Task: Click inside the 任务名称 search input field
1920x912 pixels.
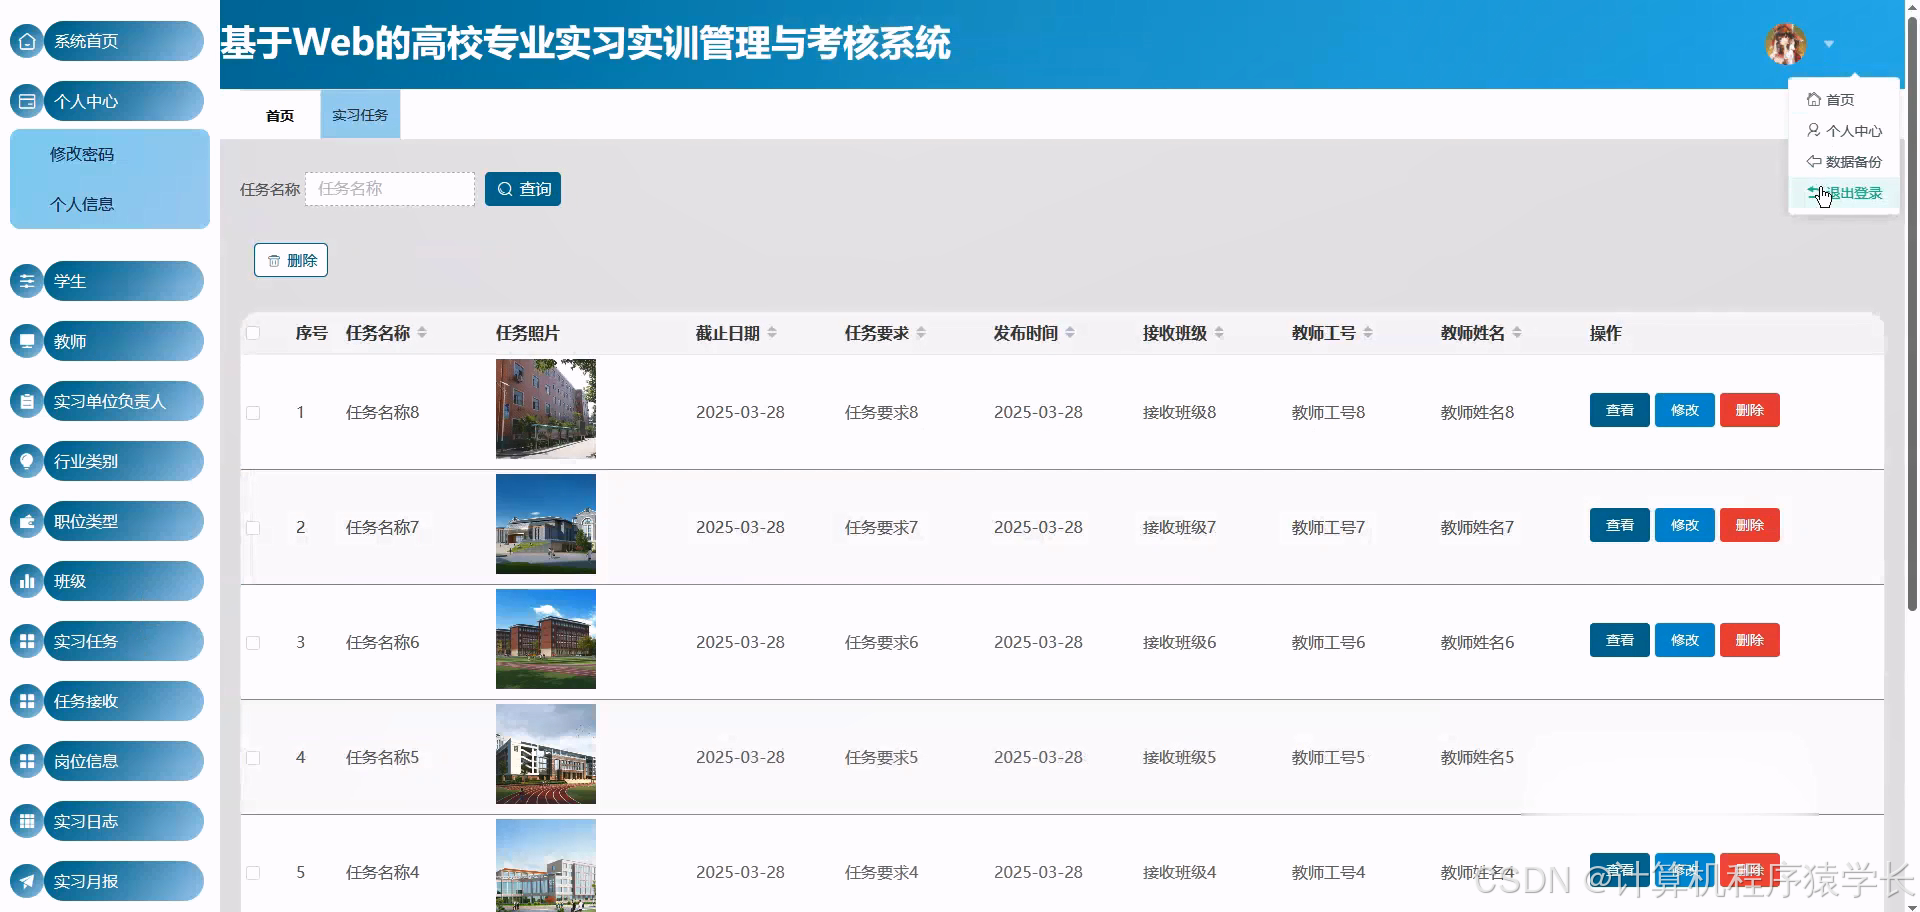Action: tap(389, 188)
